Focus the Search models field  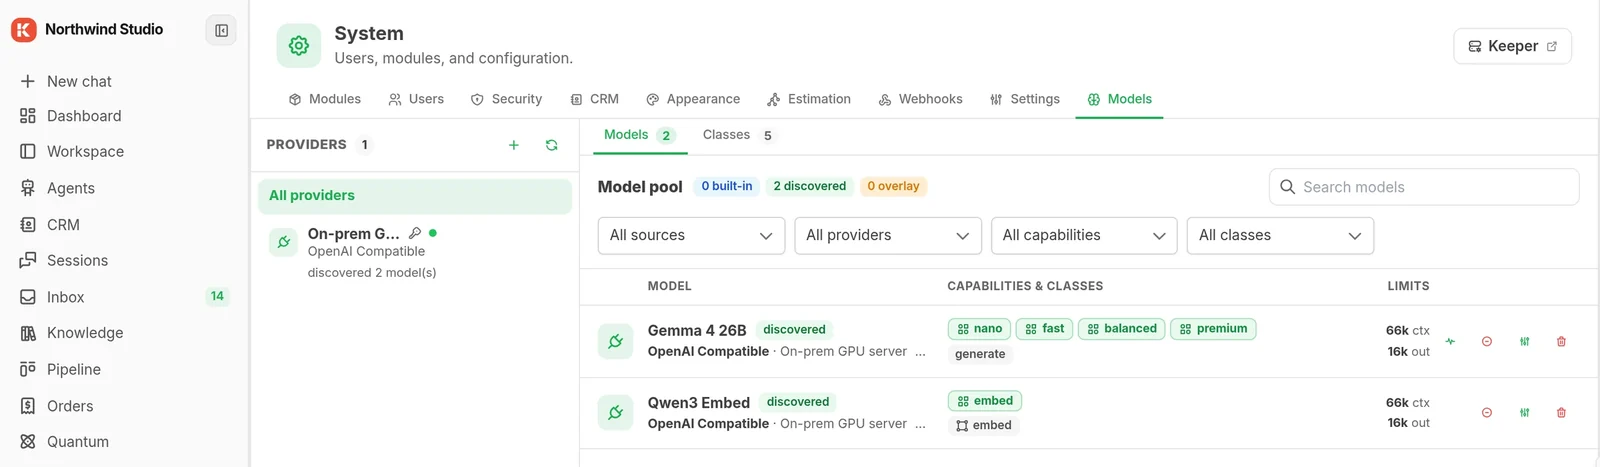coord(1424,187)
